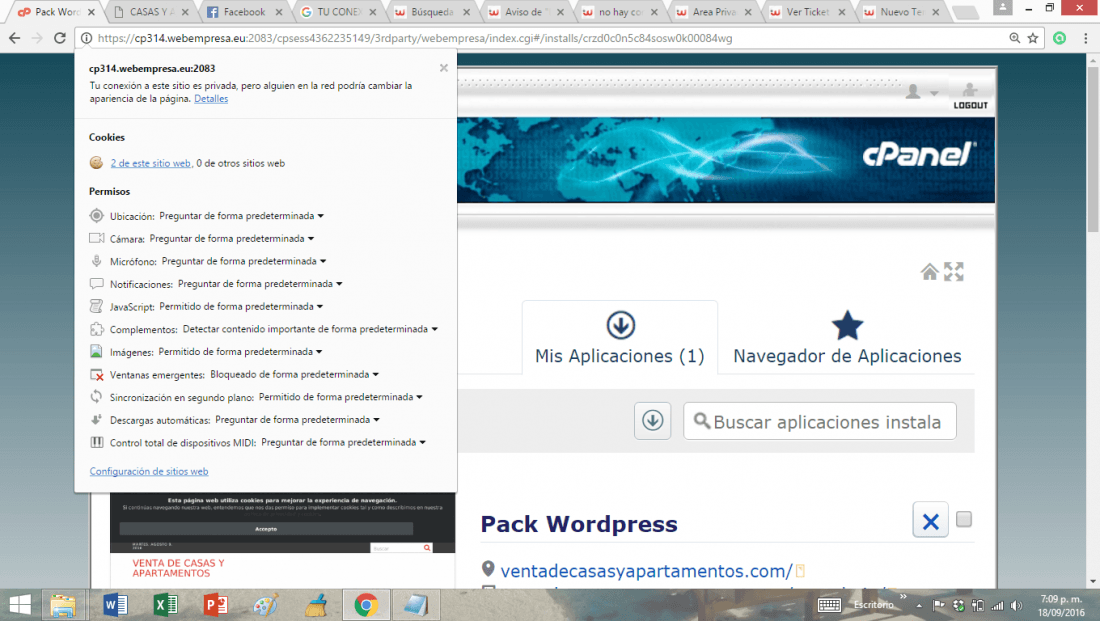Screen dimensions: 1100x621
Task: Click the green extension icon
Action: coord(1059,38)
